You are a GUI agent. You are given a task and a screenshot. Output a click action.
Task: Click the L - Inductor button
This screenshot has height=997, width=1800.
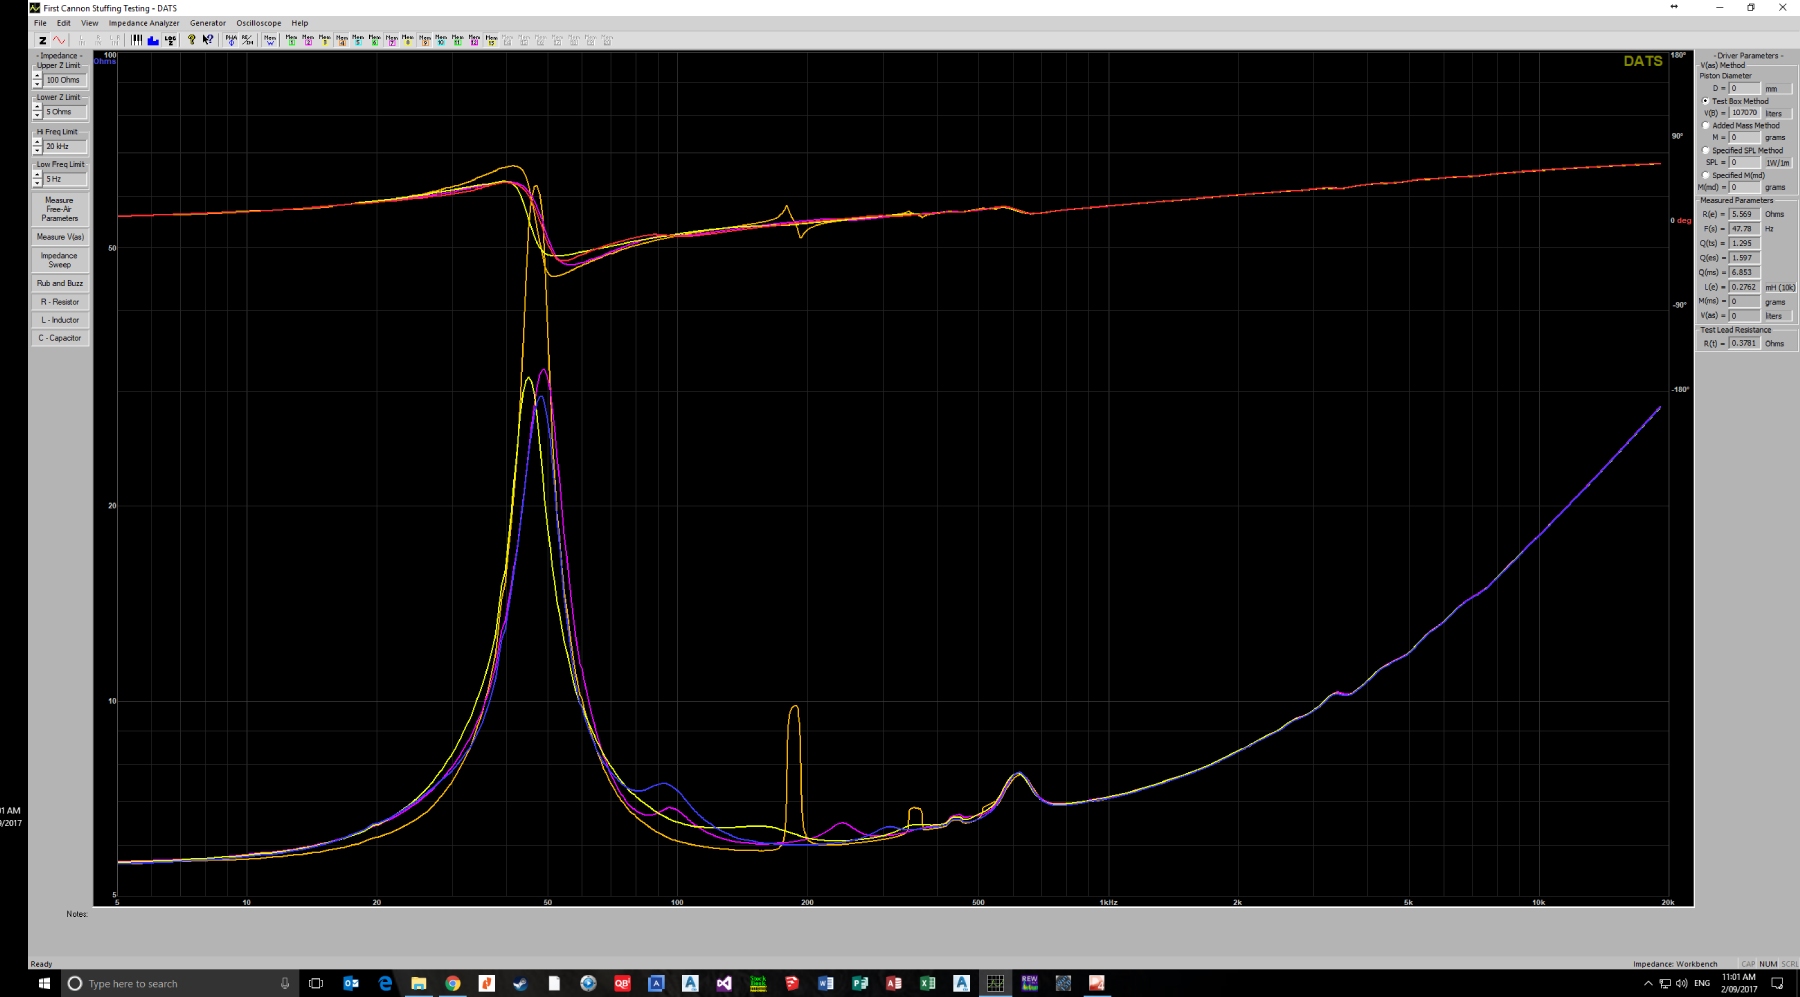[60, 320]
